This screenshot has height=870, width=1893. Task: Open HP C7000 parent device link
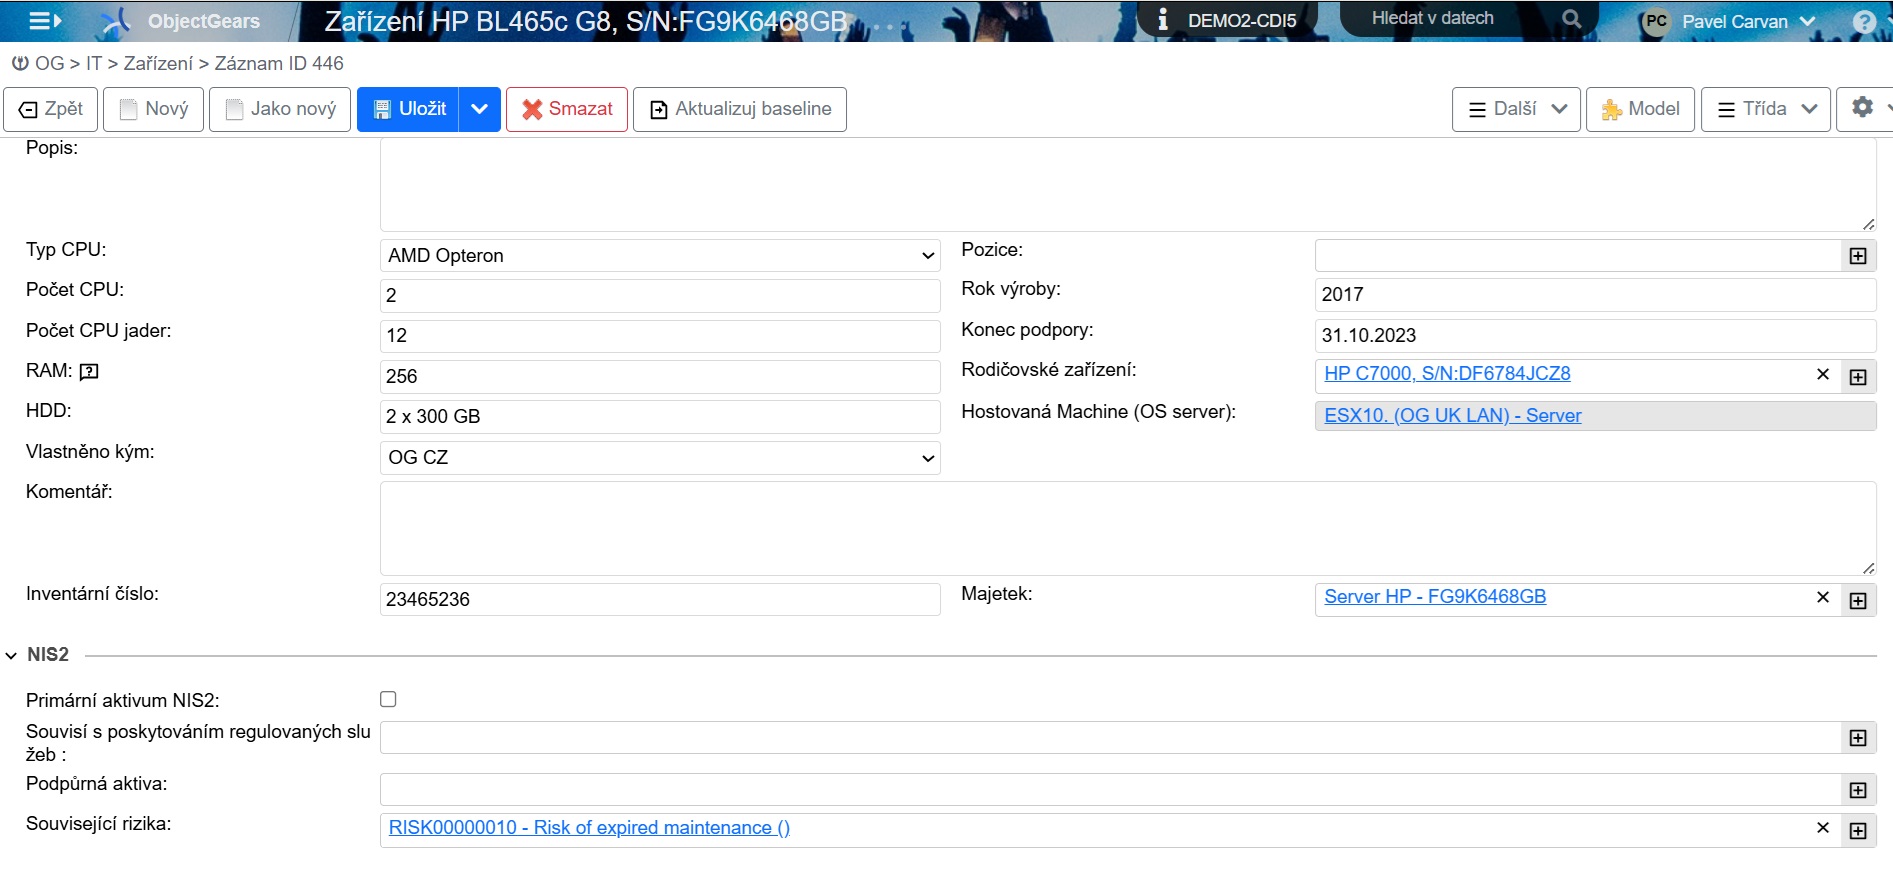point(1447,373)
